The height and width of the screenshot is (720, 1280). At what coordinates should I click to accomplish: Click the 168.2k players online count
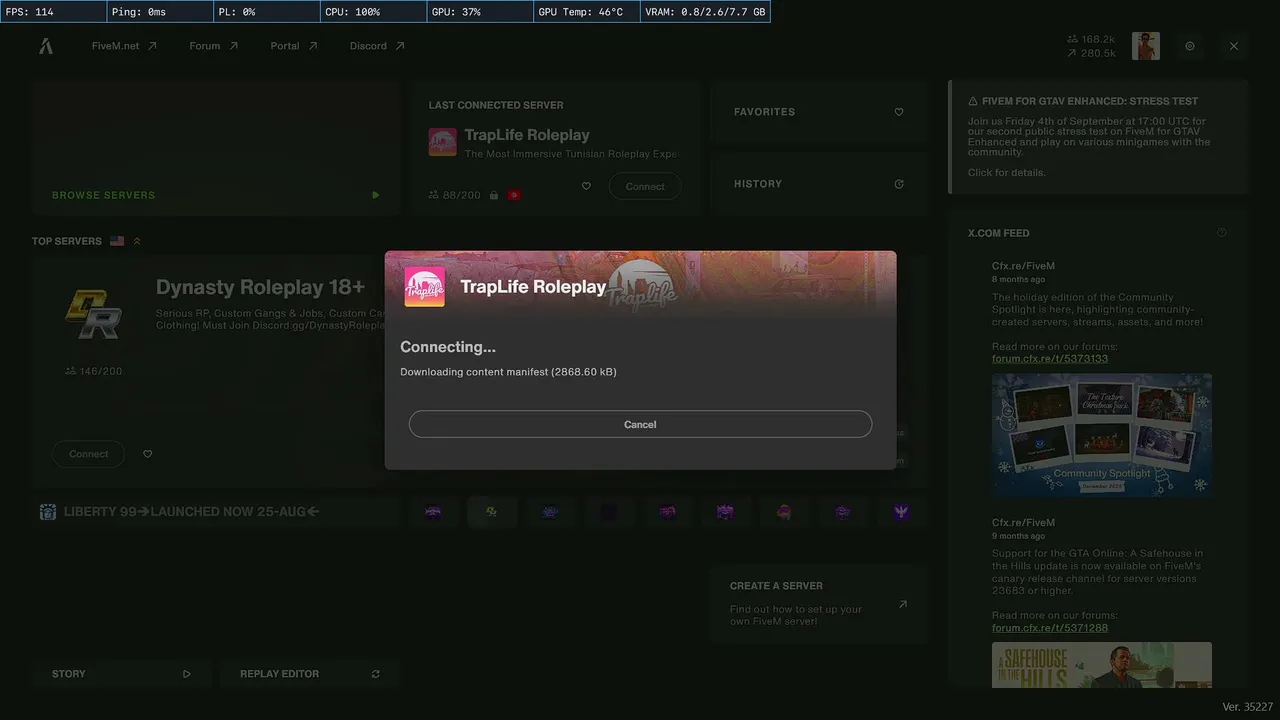pos(1090,39)
